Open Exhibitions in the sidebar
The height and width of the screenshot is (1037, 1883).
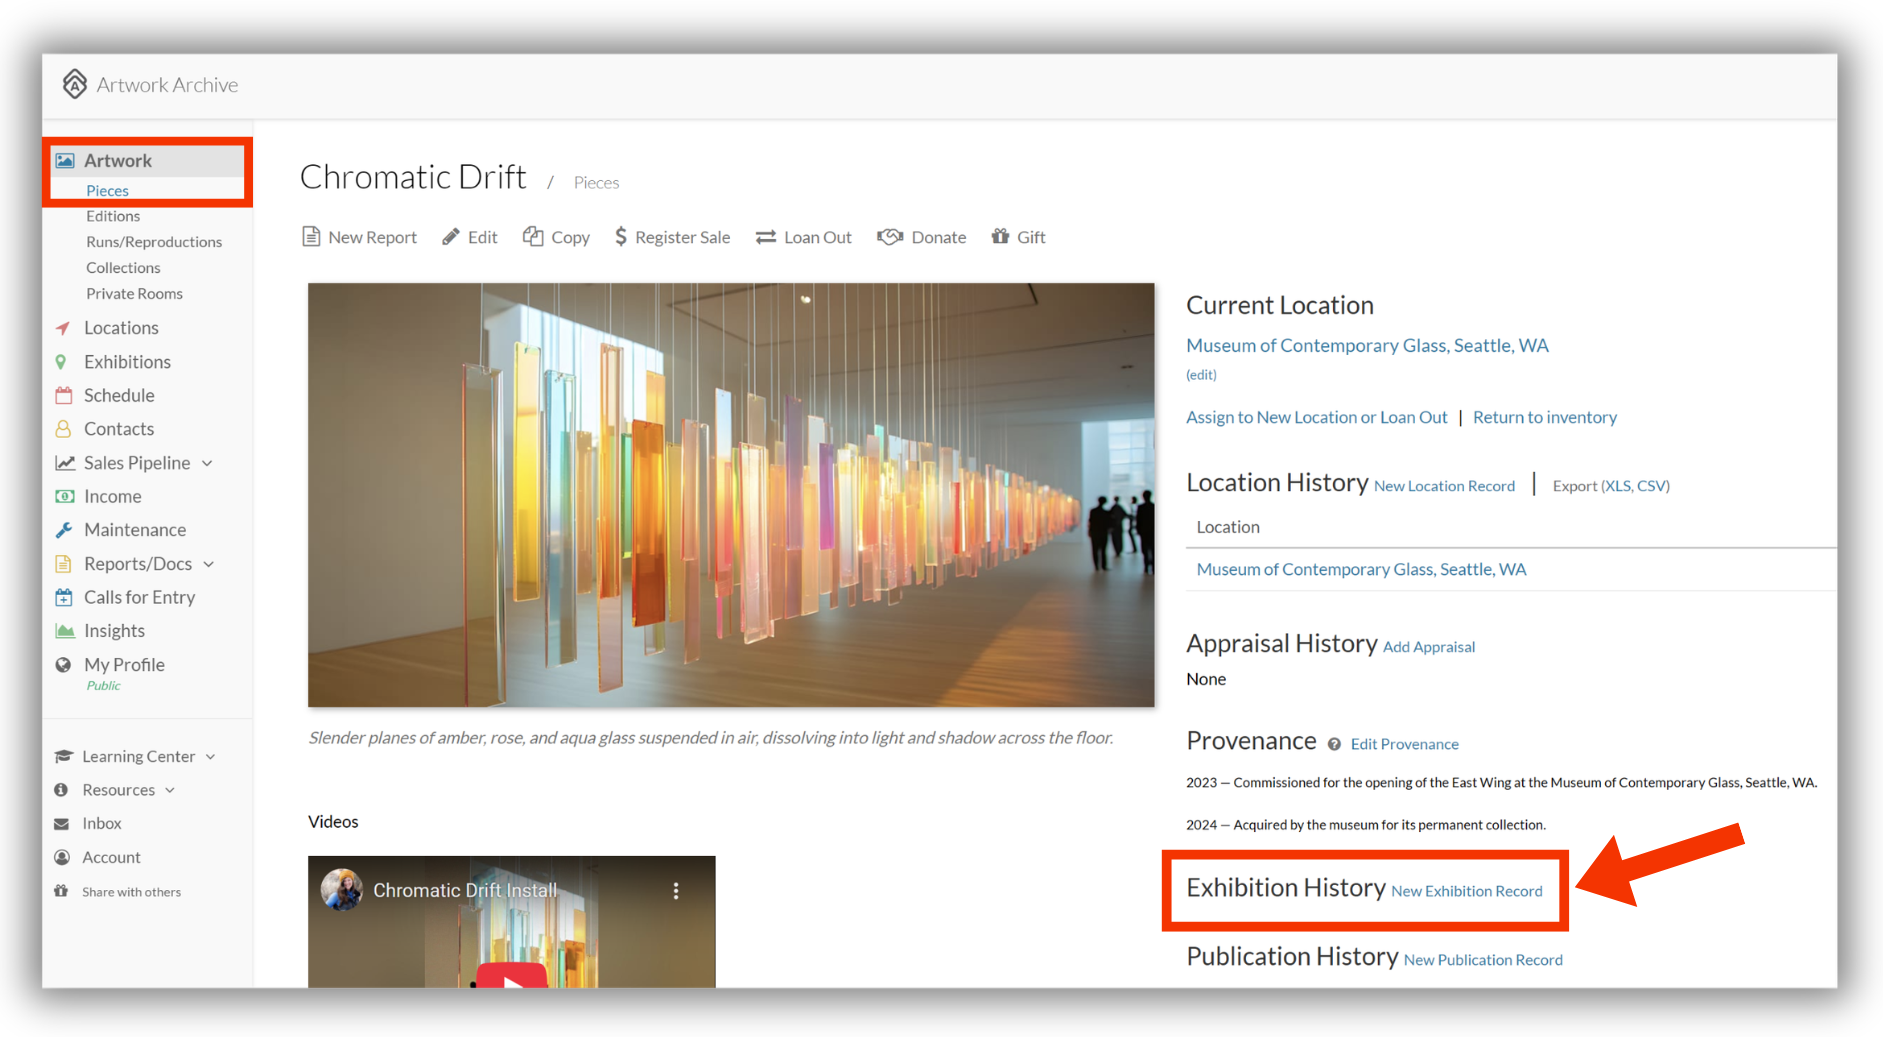tap(127, 362)
